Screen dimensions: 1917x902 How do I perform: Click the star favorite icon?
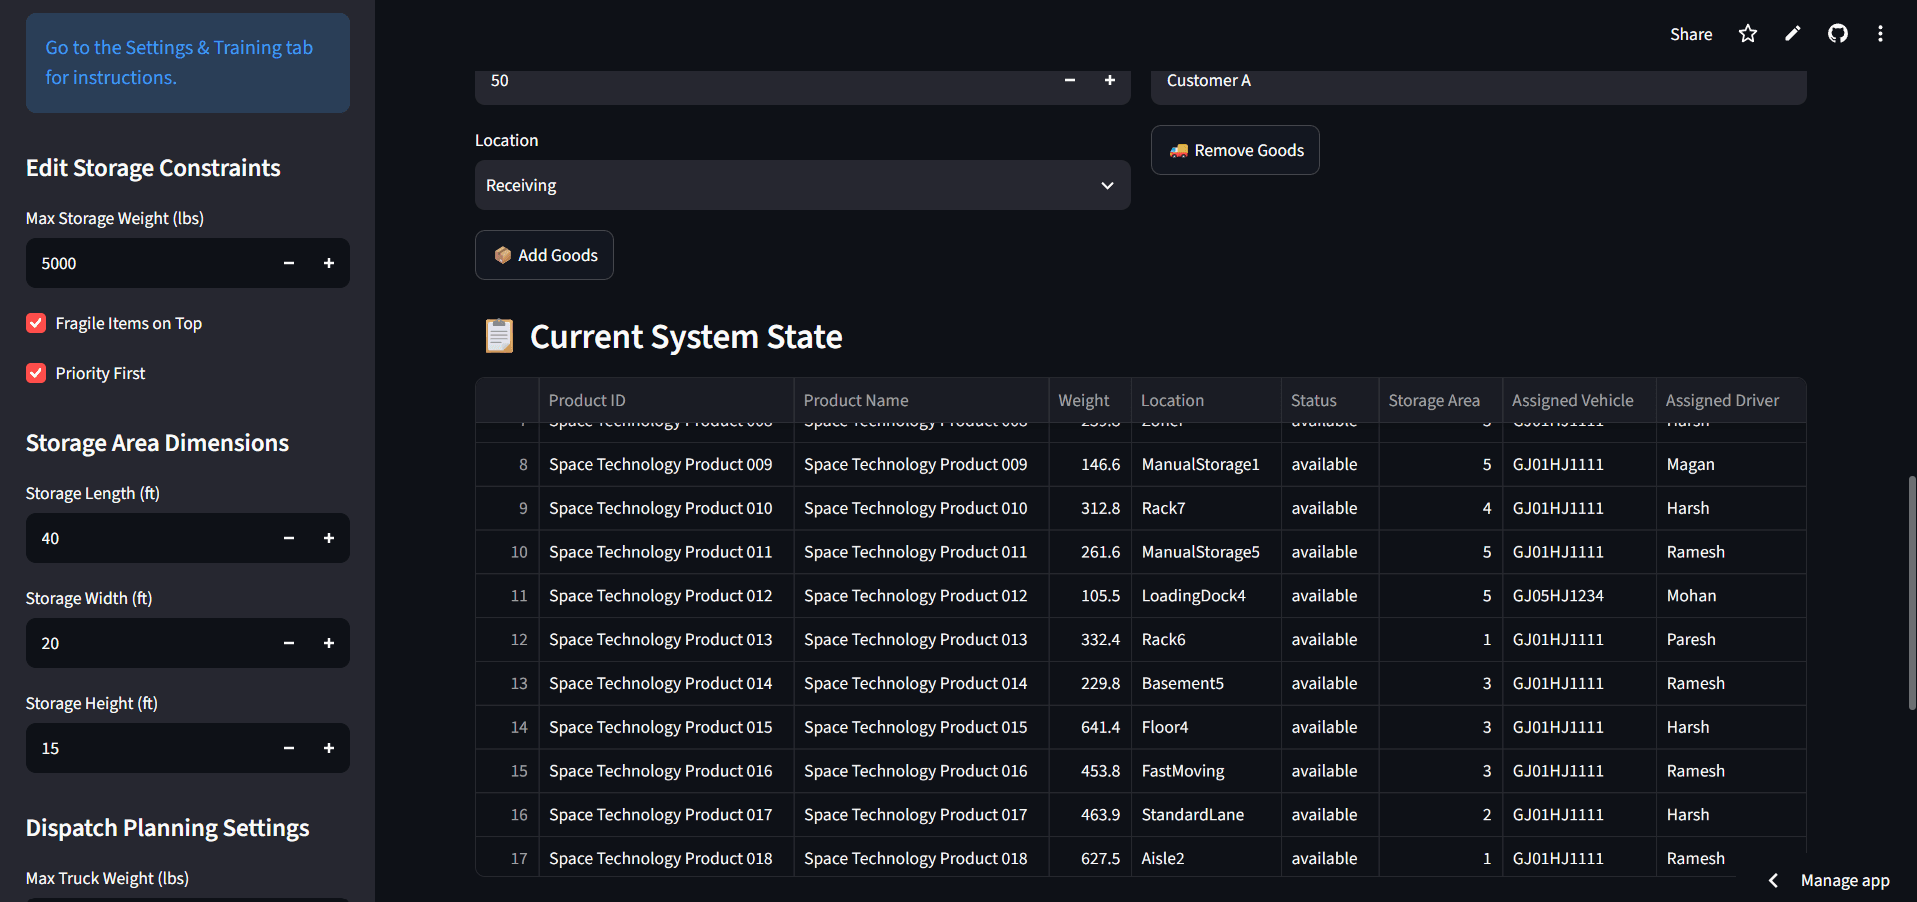tap(1747, 34)
